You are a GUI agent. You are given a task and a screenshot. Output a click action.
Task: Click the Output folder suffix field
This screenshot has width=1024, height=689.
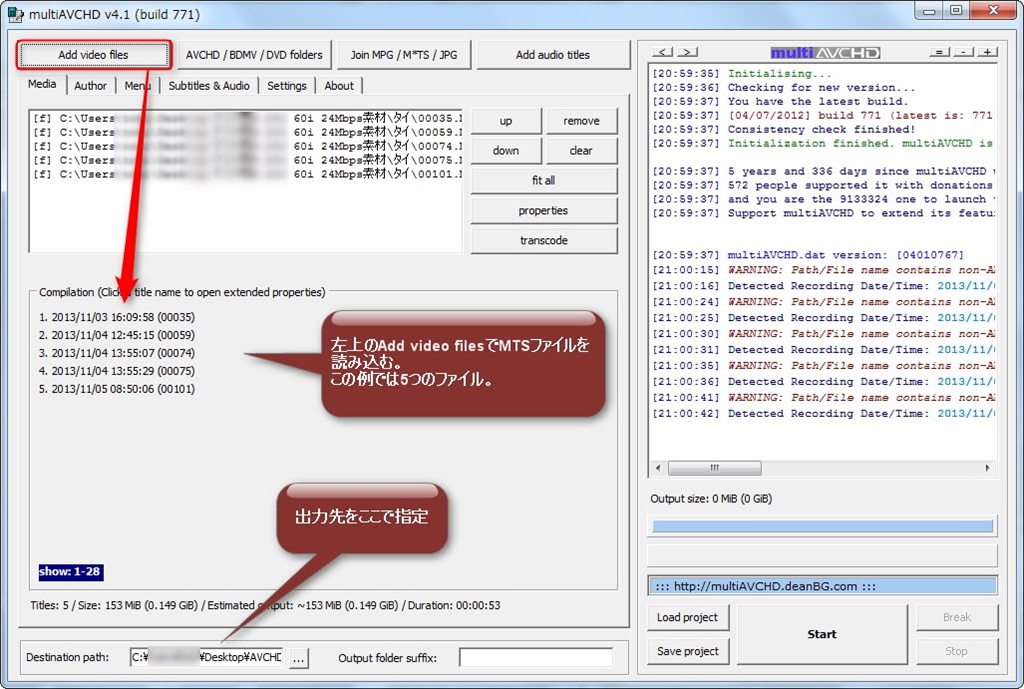[x=536, y=658]
